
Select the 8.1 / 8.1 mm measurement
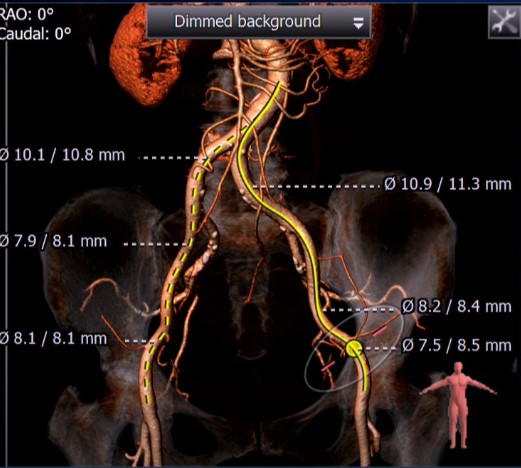coord(53,339)
